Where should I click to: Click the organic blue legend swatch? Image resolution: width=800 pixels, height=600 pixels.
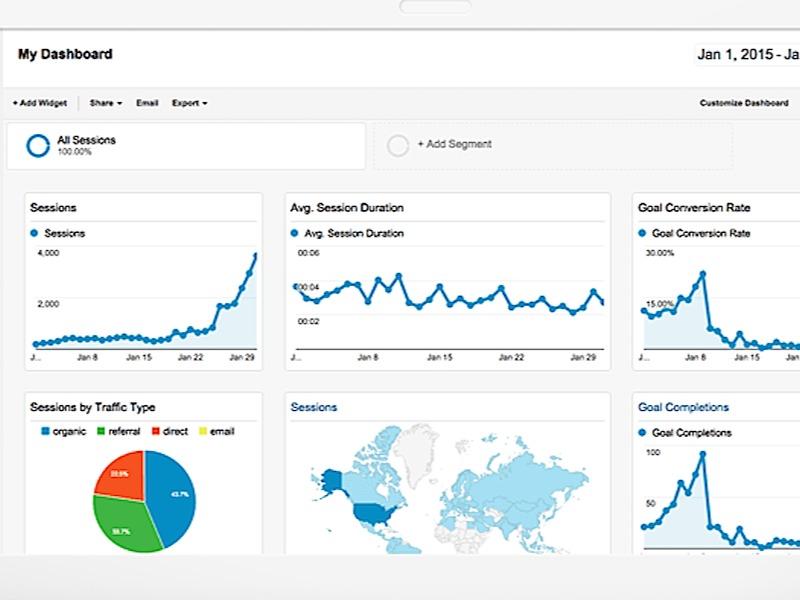tap(45, 431)
